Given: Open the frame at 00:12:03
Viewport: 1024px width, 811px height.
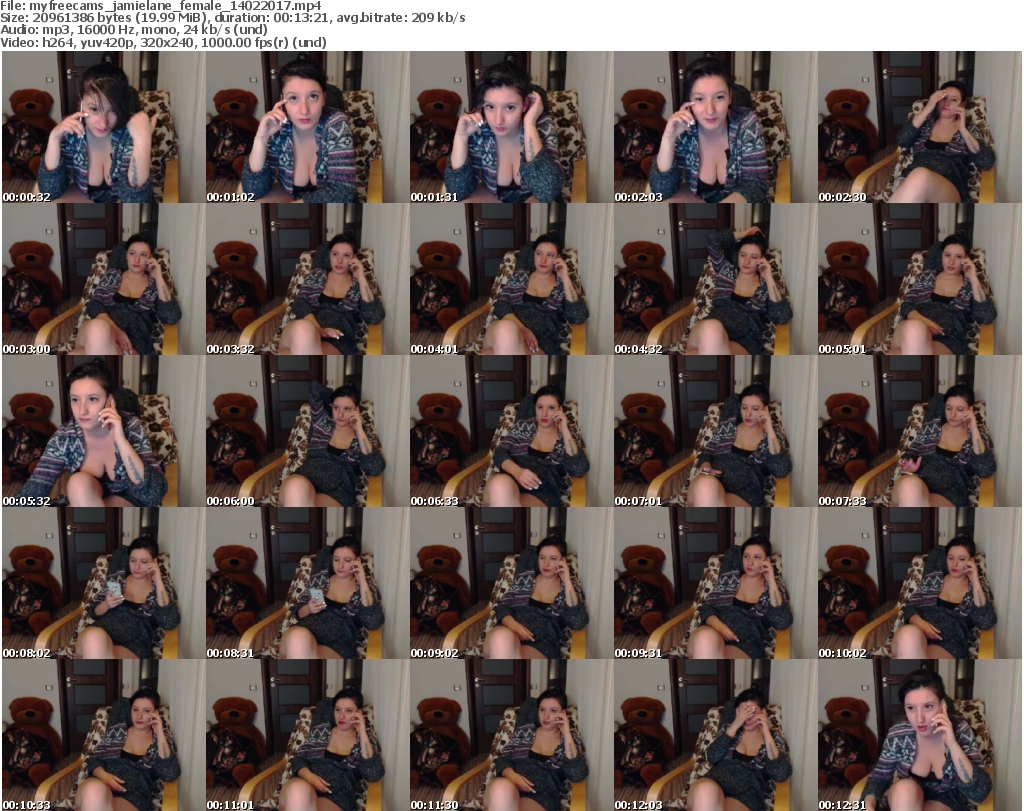Looking at the screenshot, I should (x=715, y=735).
